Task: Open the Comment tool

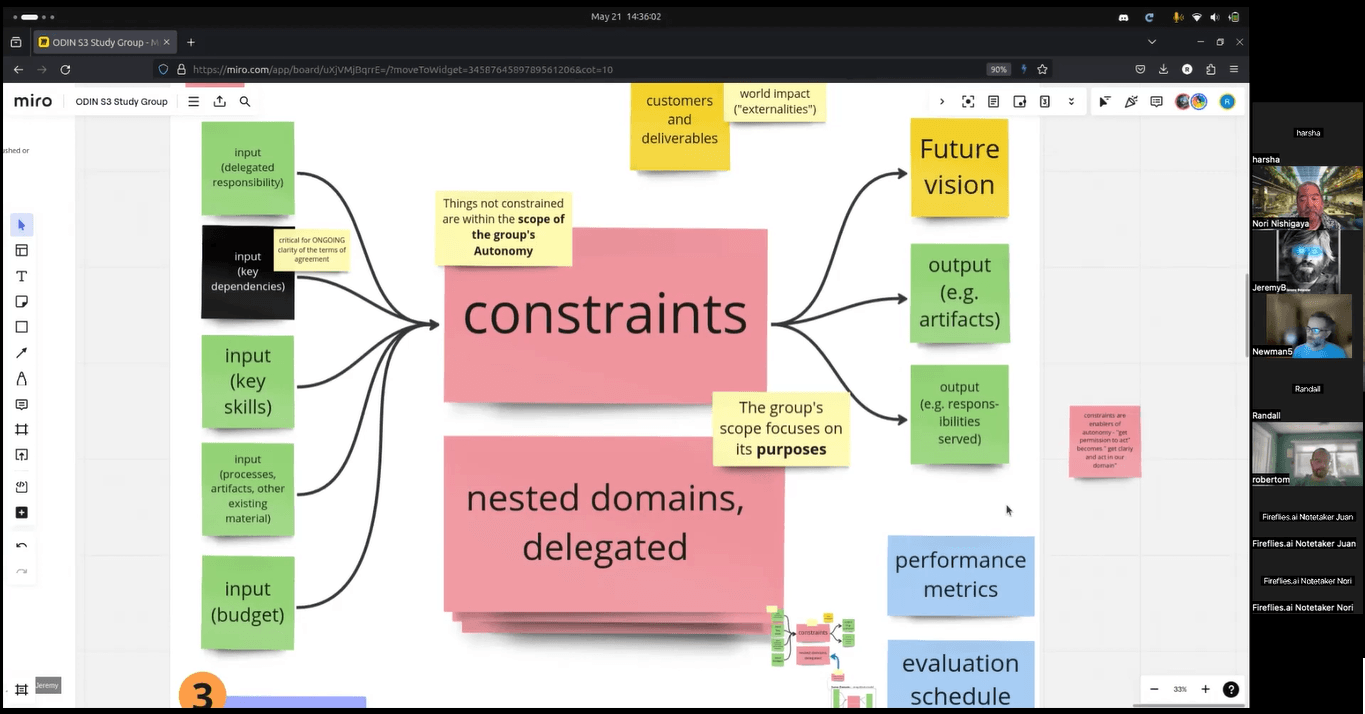Action: point(21,404)
